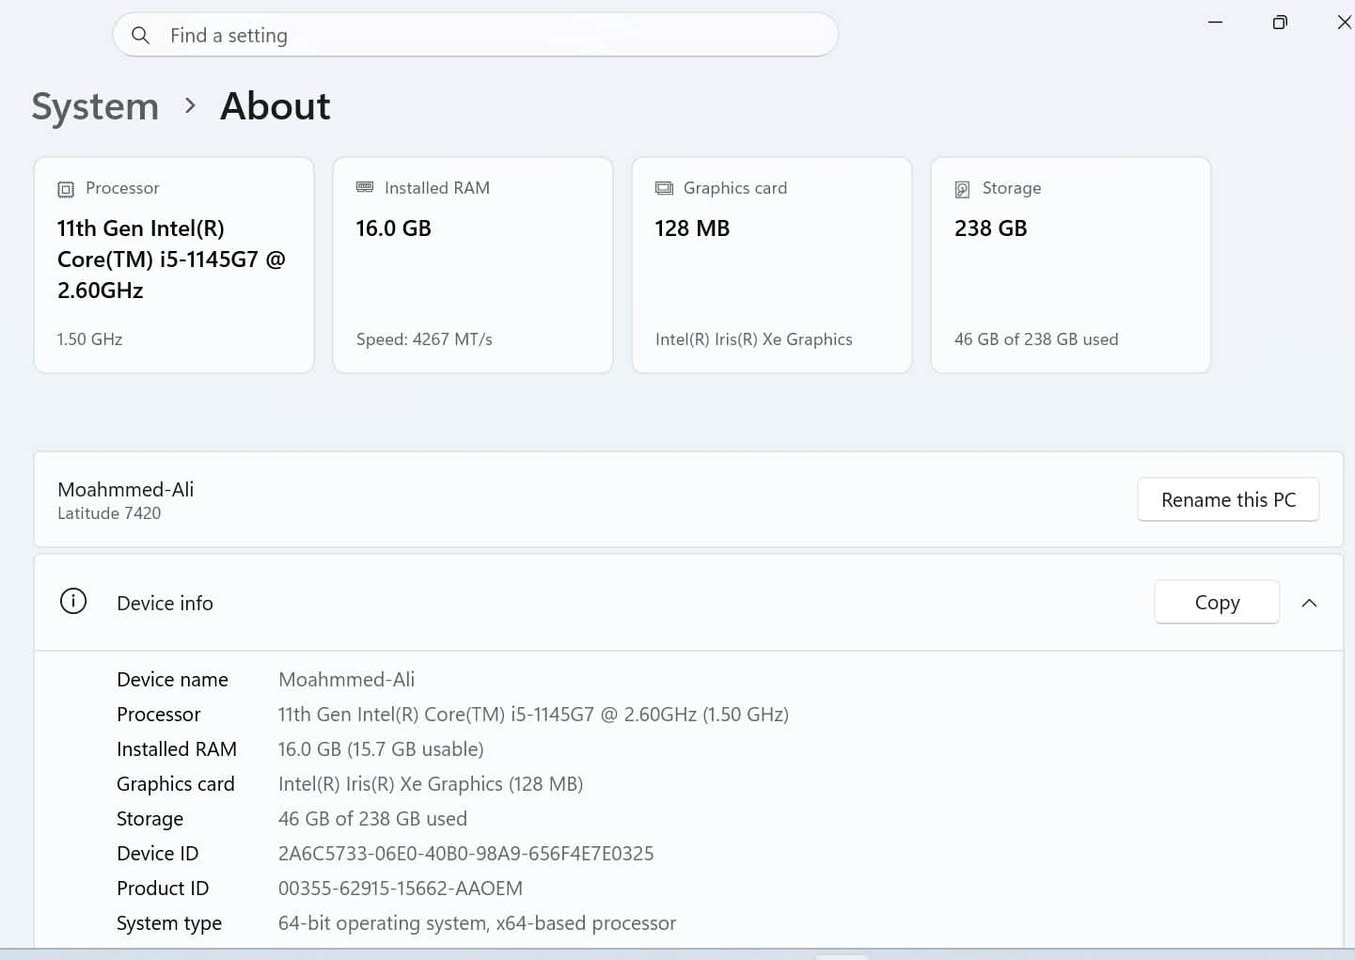1355x960 pixels.
Task: Go back to System in breadcrumb
Action: [x=95, y=106]
